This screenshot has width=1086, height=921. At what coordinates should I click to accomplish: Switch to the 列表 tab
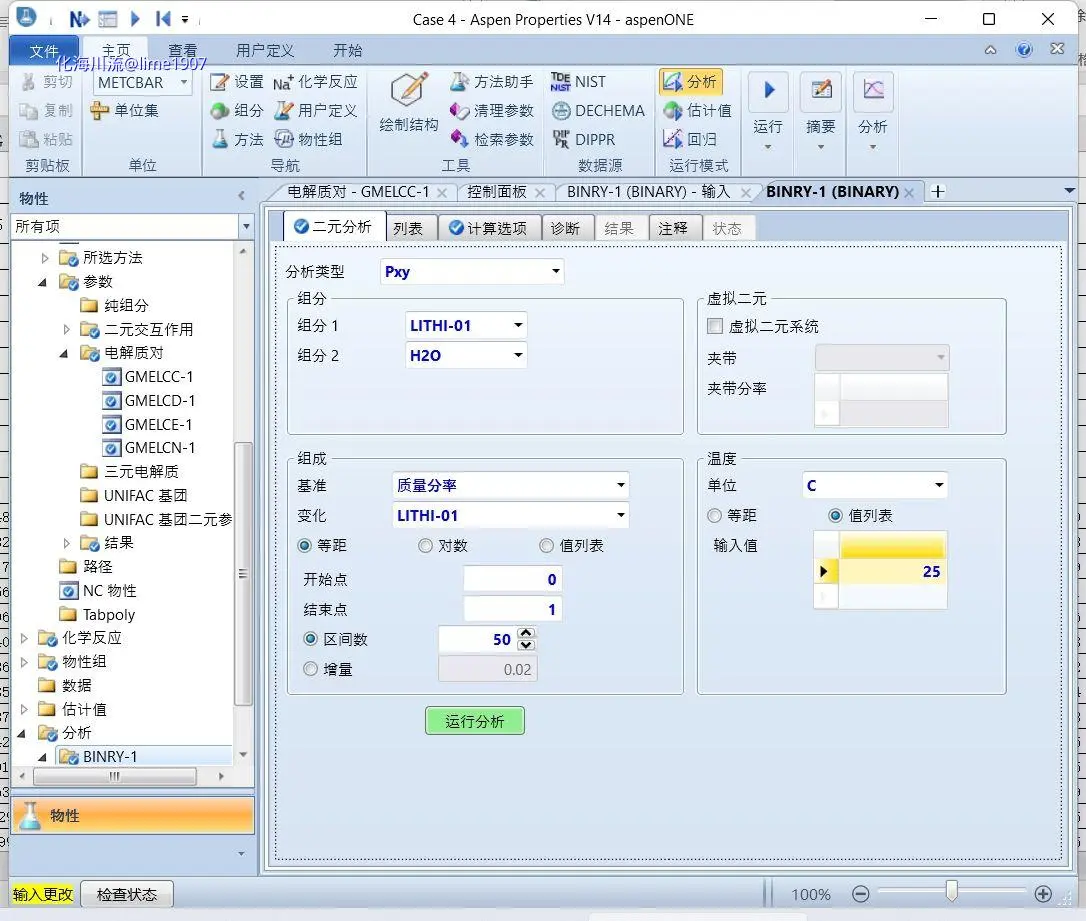click(x=408, y=229)
